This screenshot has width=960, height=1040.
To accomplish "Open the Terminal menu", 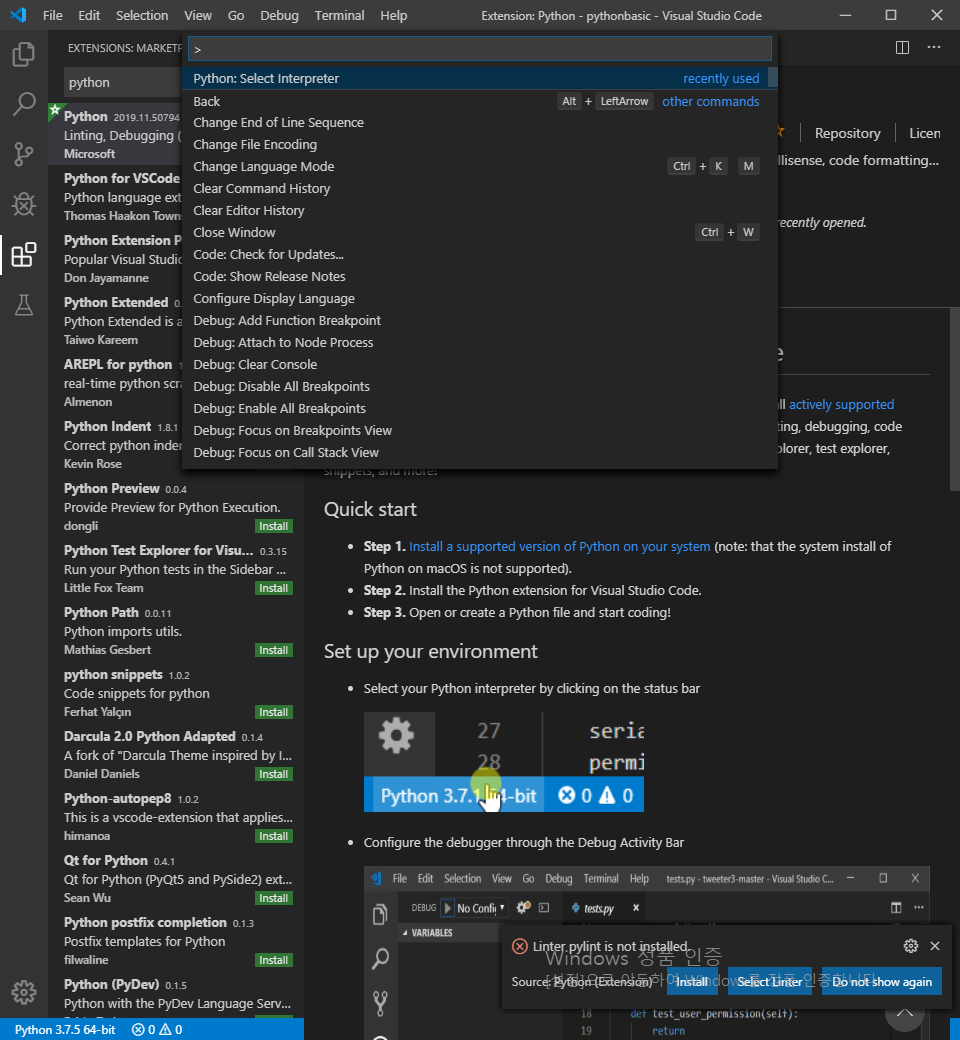I will coord(339,15).
